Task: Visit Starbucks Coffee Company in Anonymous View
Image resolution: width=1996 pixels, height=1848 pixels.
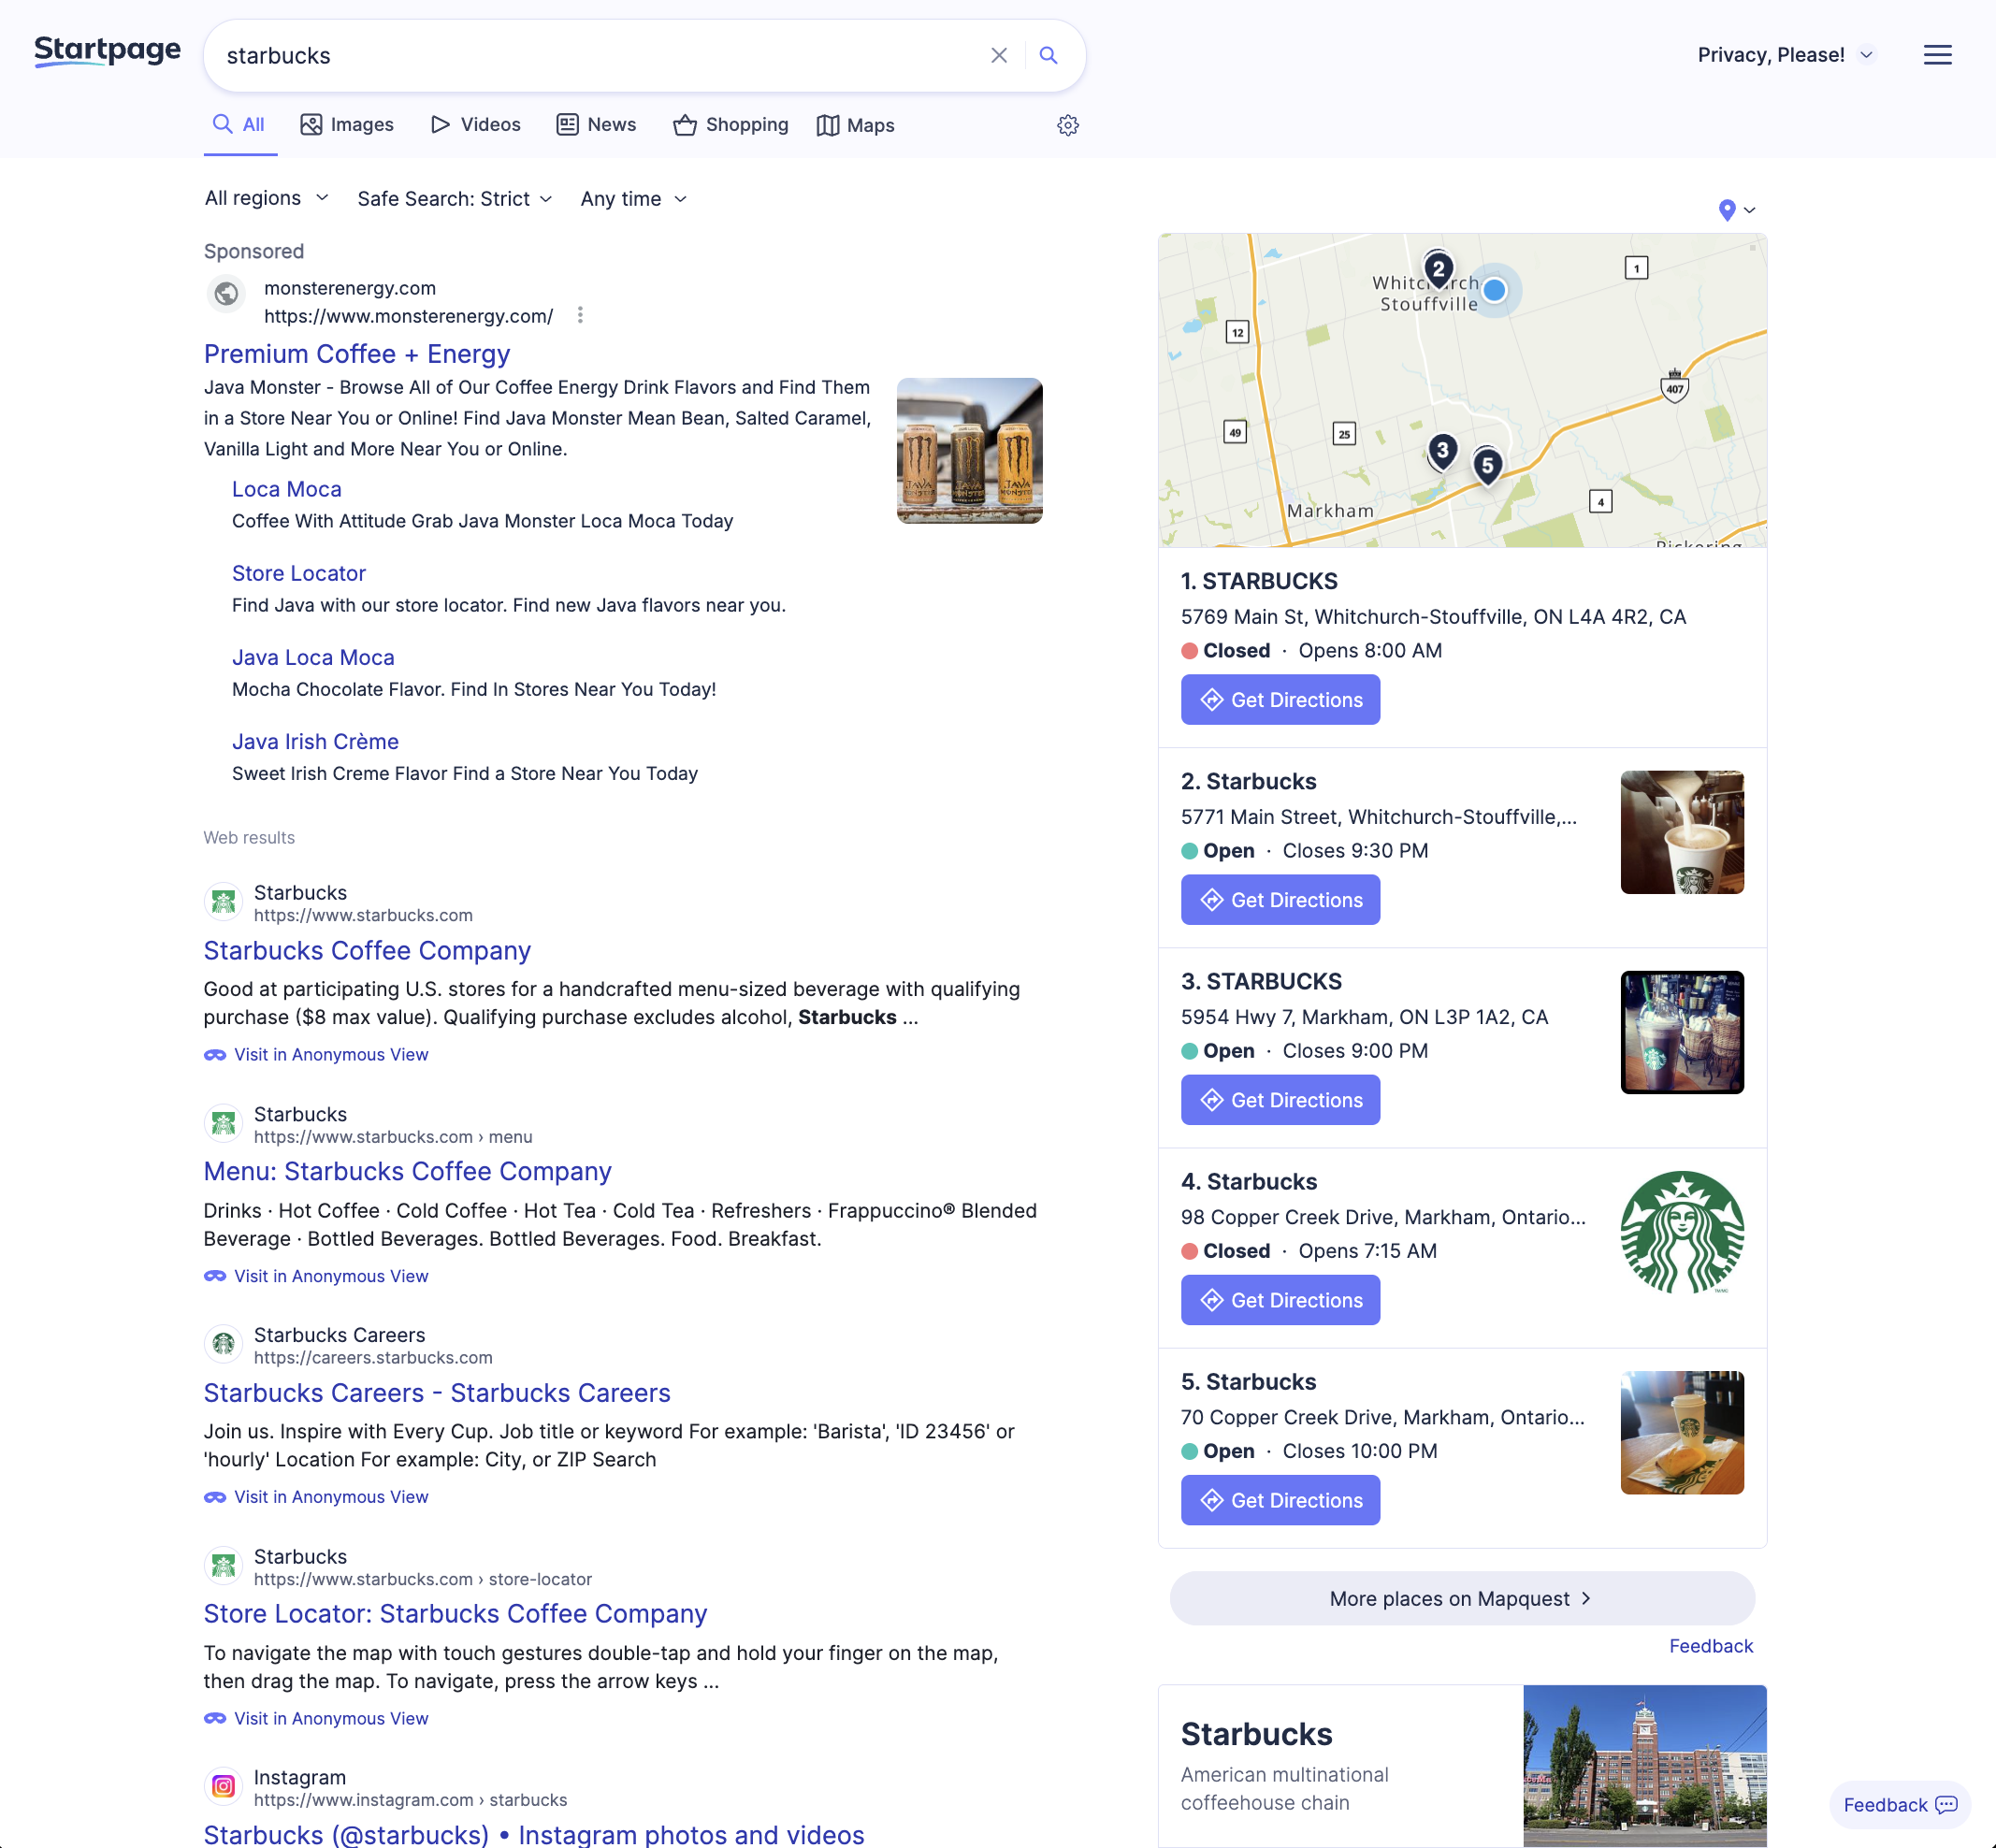Action: 317,1055
